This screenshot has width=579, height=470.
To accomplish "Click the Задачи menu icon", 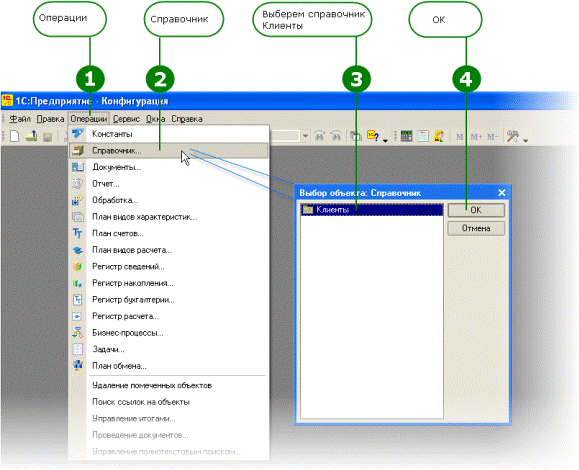I will coord(78,349).
